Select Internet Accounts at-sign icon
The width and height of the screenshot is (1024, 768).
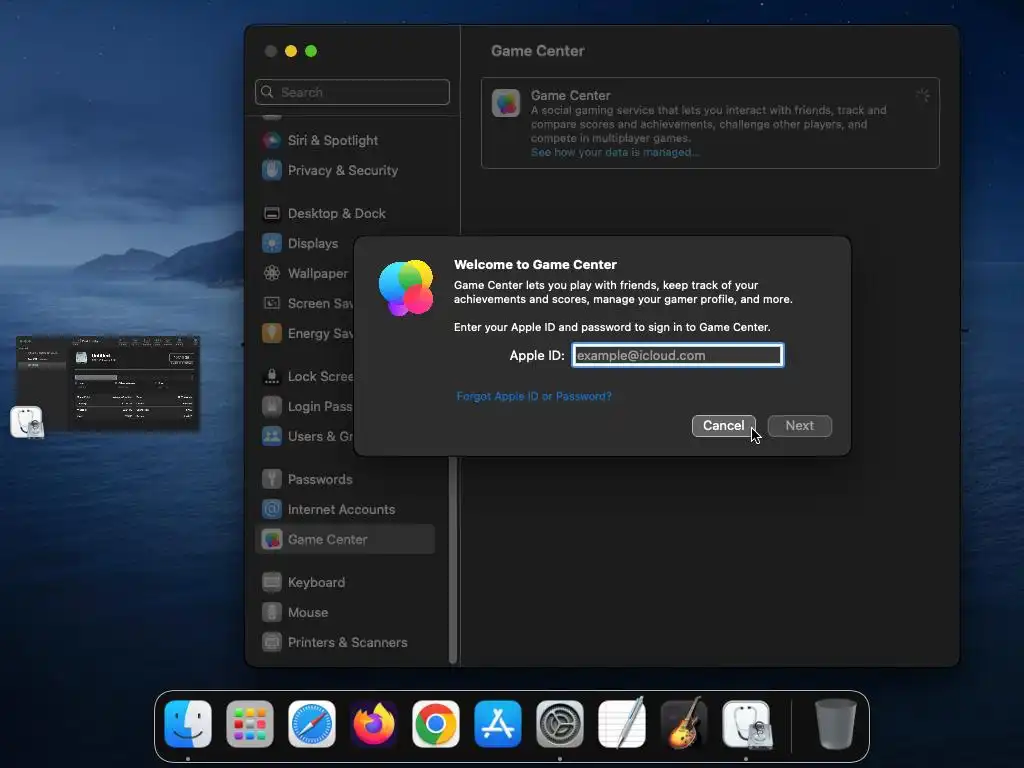point(272,509)
